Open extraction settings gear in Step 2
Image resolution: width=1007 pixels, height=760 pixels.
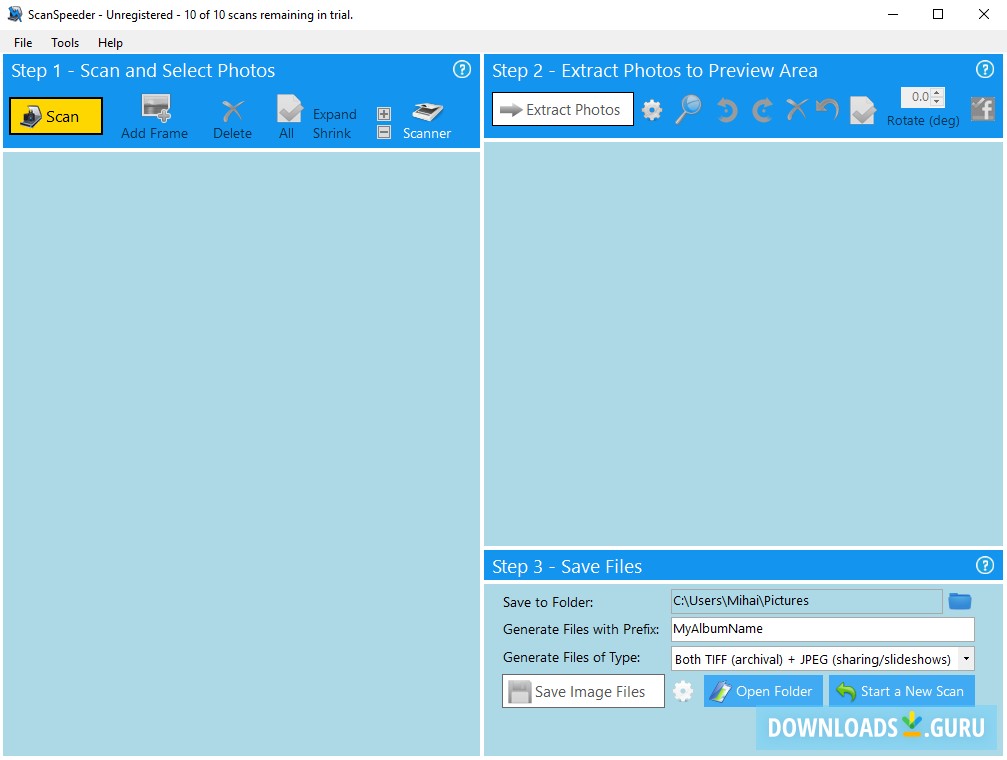[x=652, y=110]
